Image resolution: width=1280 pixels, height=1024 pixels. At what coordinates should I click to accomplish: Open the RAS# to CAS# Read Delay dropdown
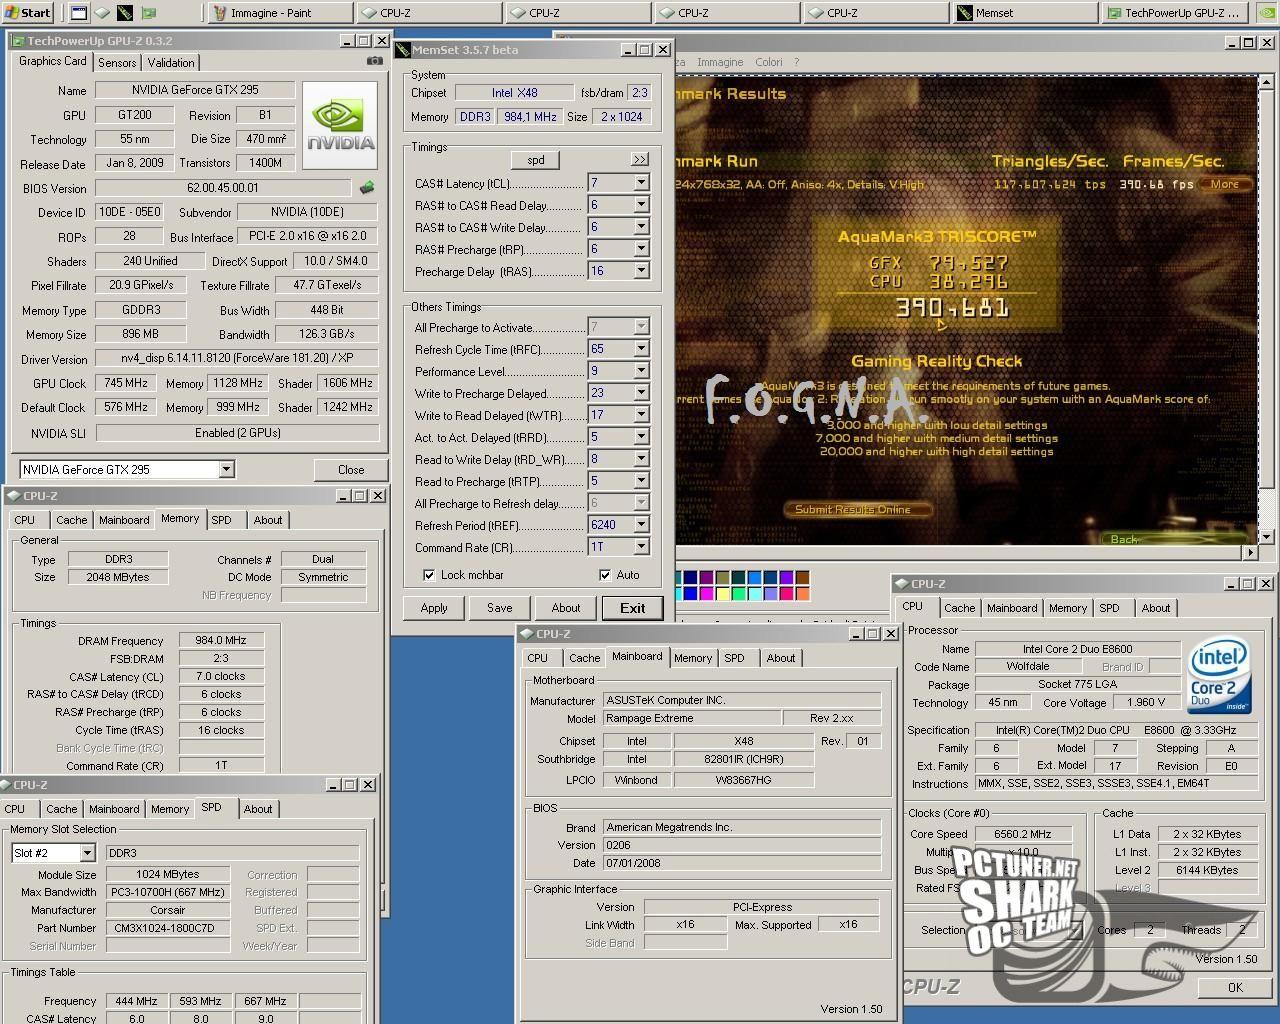point(641,205)
